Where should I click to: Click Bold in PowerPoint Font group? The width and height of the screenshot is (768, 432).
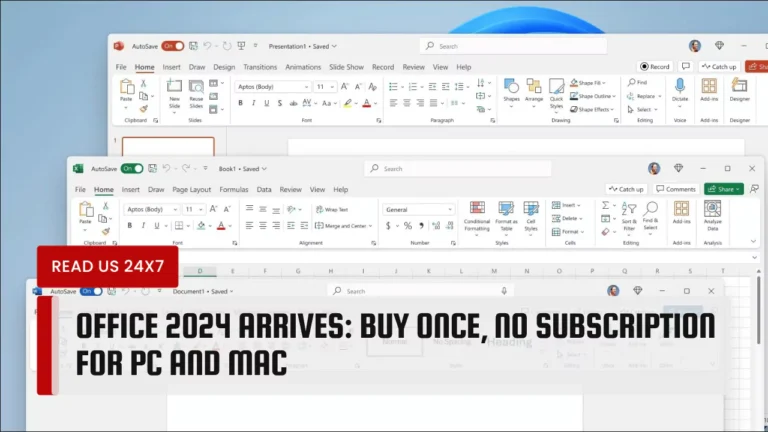240,103
